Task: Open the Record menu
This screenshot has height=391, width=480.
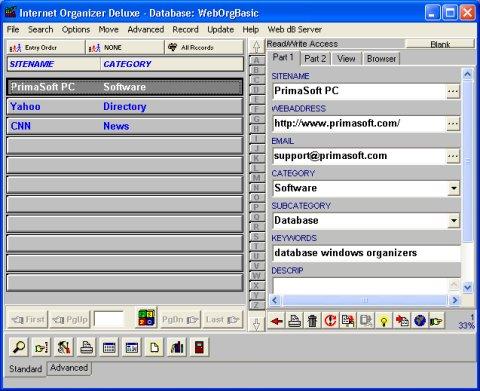Action: (185, 30)
